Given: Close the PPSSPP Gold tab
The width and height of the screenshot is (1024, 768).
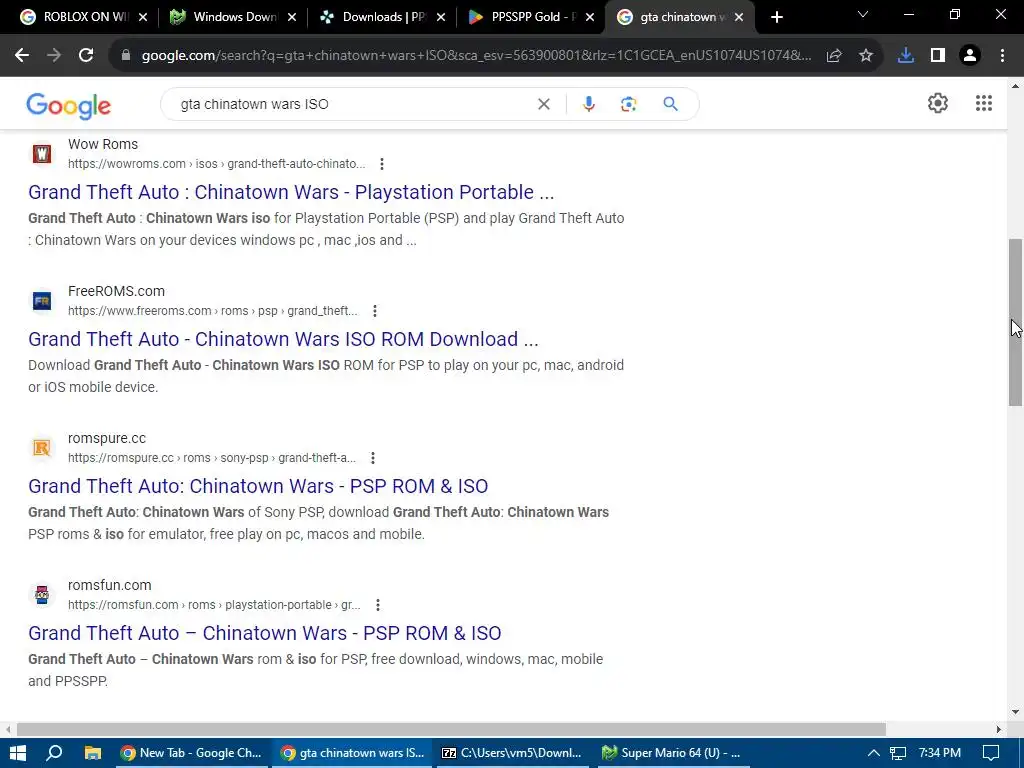Looking at the screenshot, I should pos(590,17).
